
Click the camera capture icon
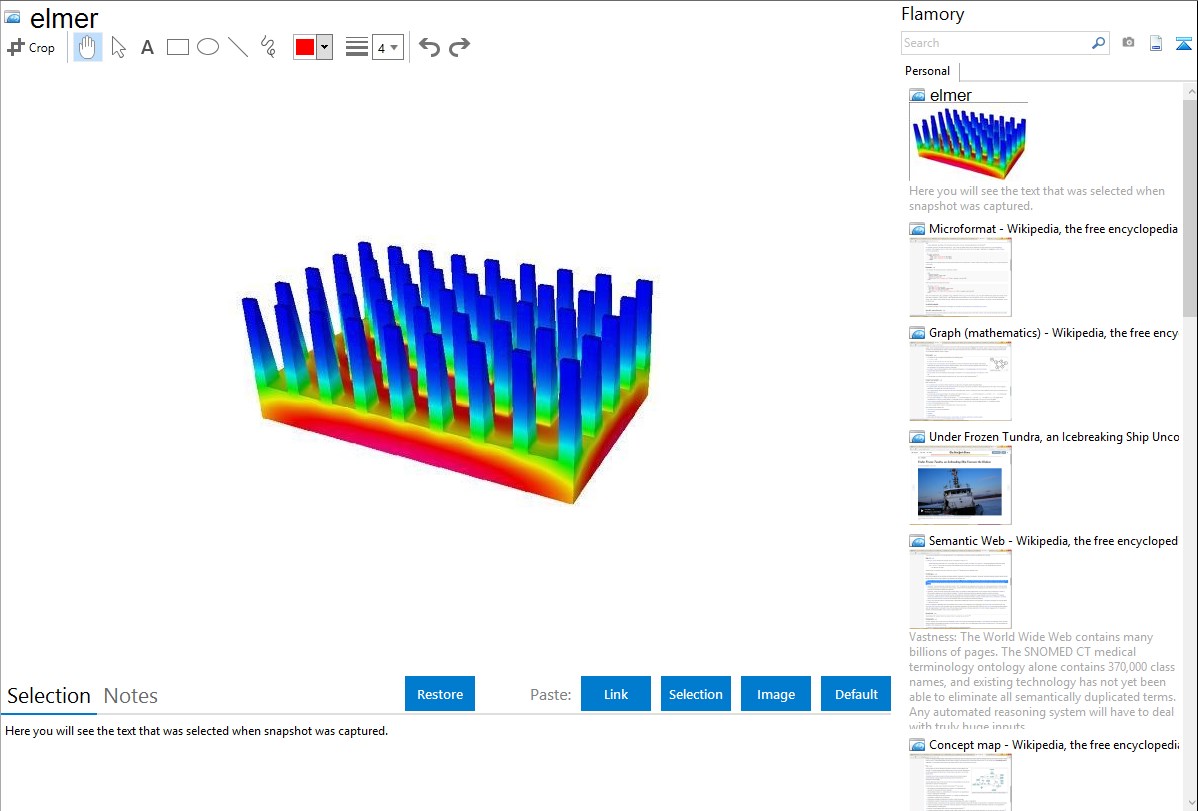pyautogui.click(x=1128, y=43)
